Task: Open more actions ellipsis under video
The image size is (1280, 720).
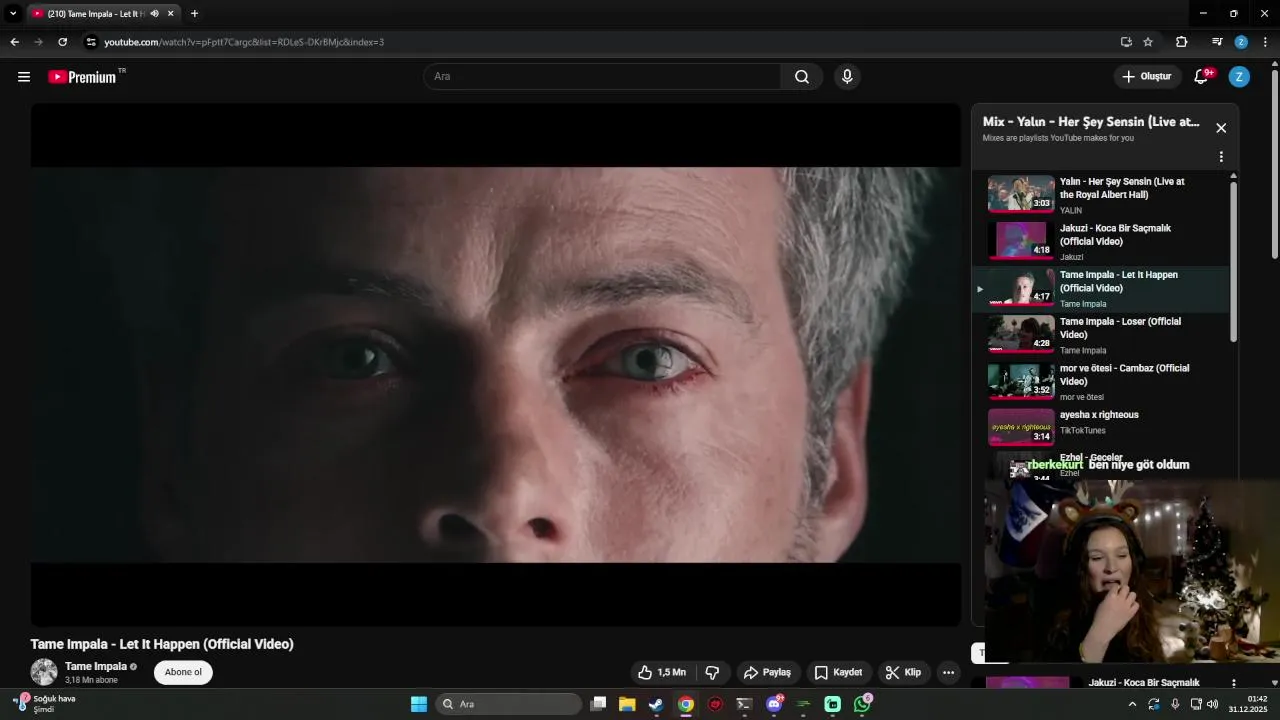Action: pos(948,672)
